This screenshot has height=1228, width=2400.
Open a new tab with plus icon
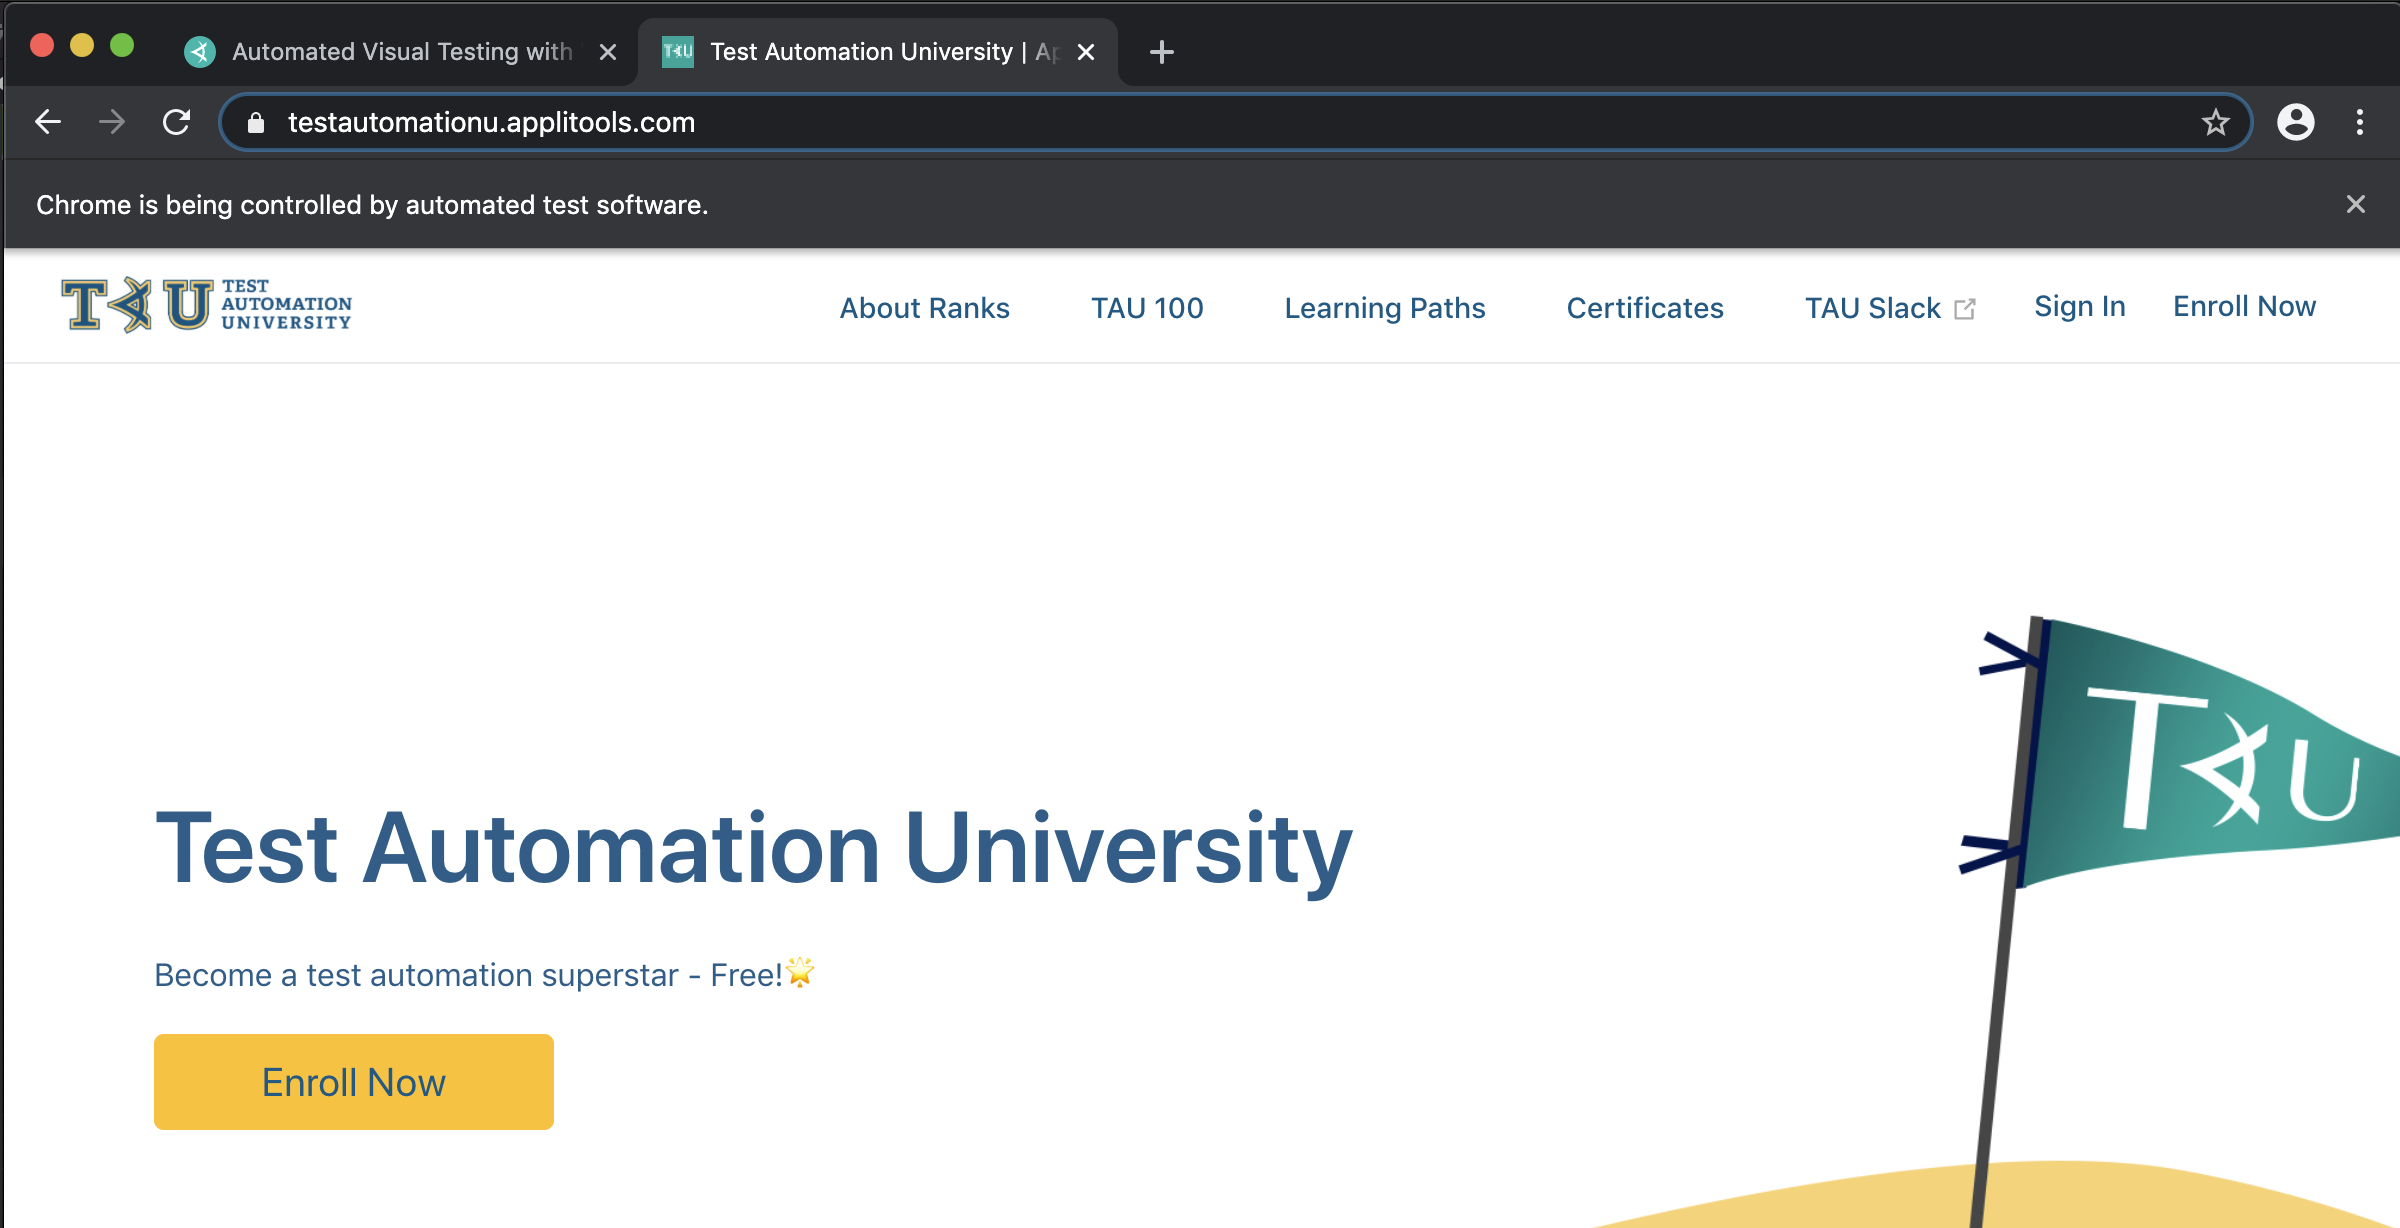click(1161, 52)
